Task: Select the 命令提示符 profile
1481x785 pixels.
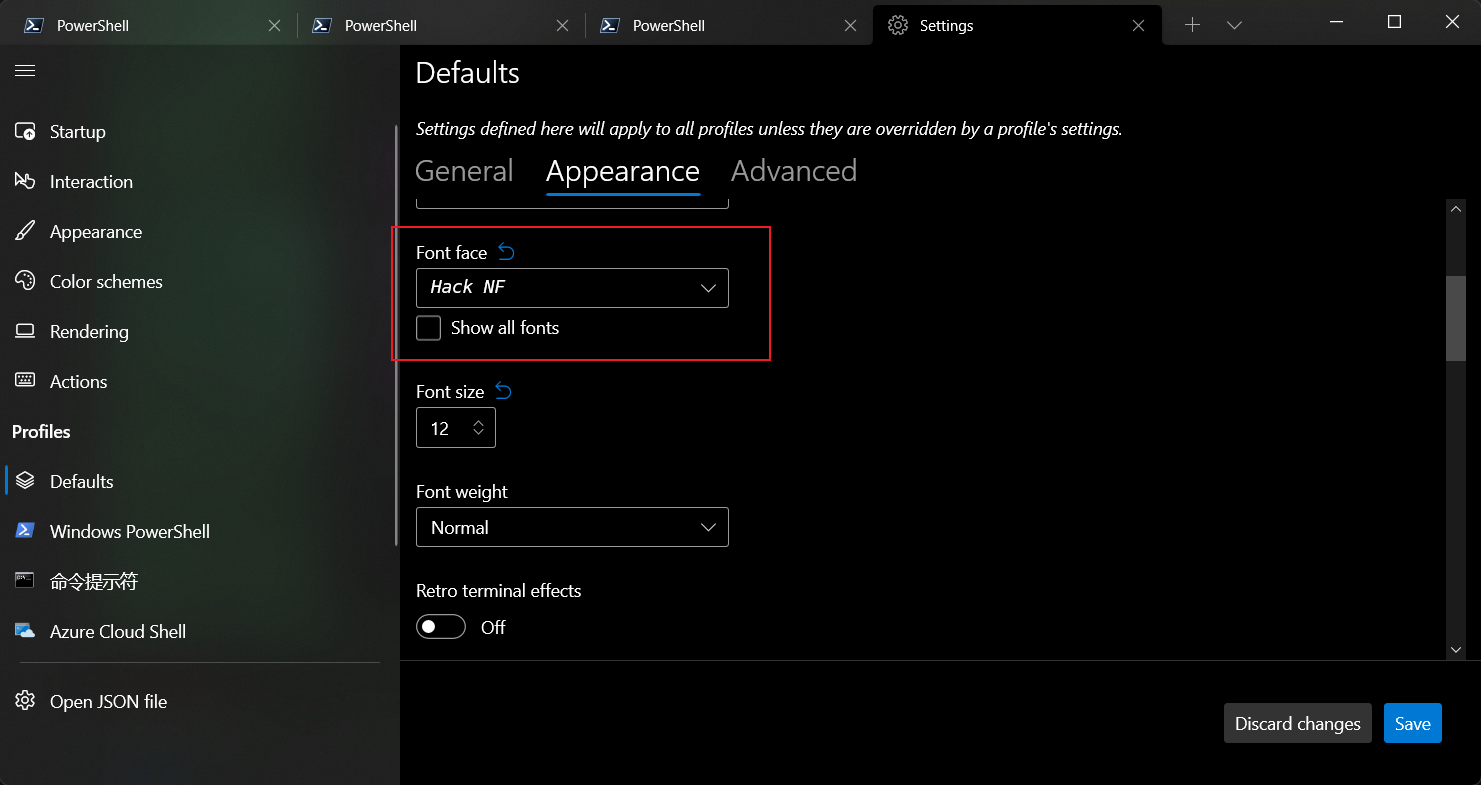Action: pos(198,581)
